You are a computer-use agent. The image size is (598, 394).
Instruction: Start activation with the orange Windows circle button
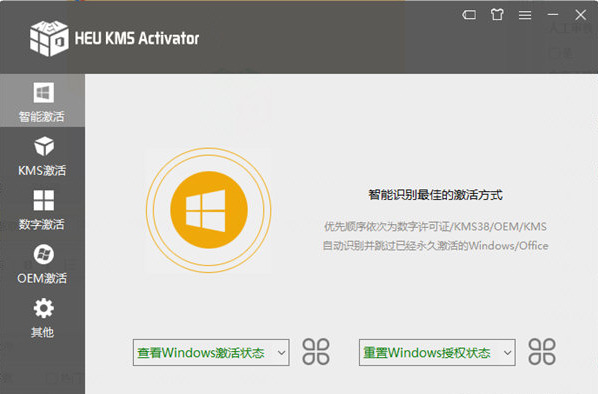[209, 210]
